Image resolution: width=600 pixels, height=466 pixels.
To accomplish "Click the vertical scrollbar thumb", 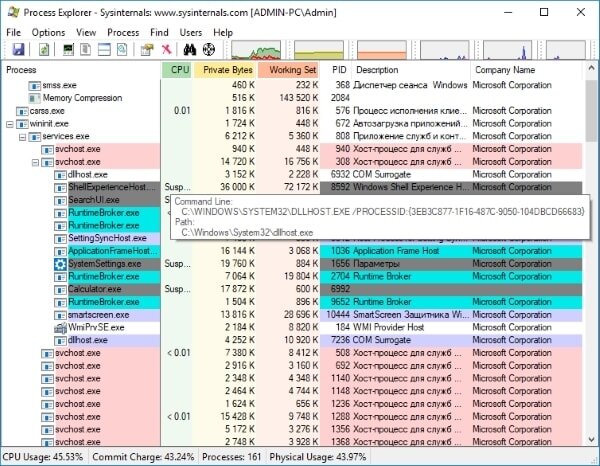I will (591, 111).
